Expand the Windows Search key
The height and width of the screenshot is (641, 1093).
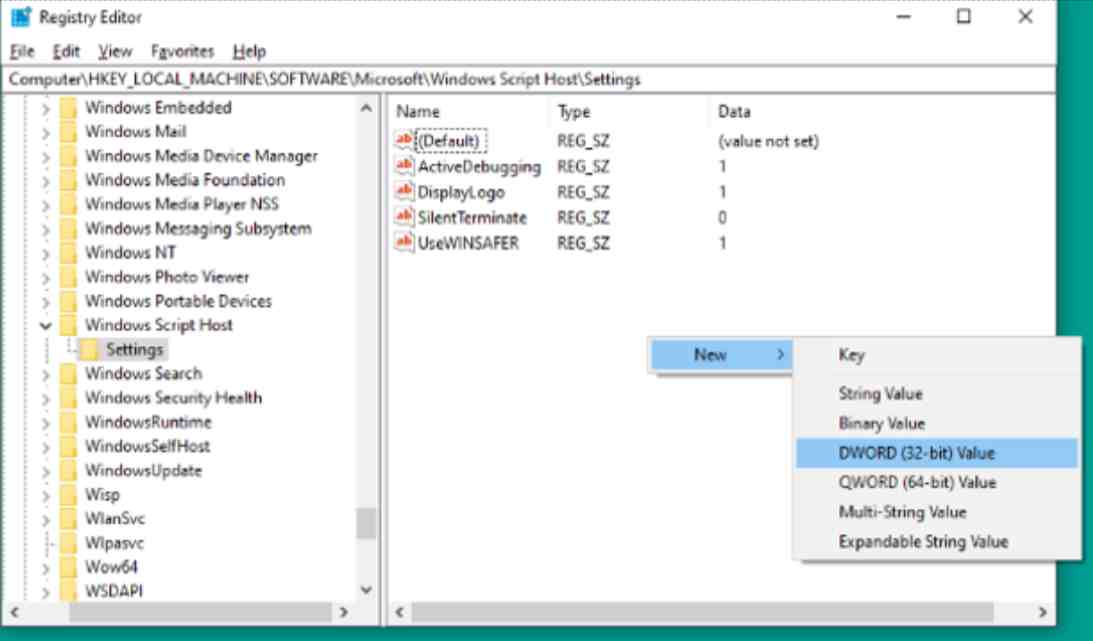(45, 375)
